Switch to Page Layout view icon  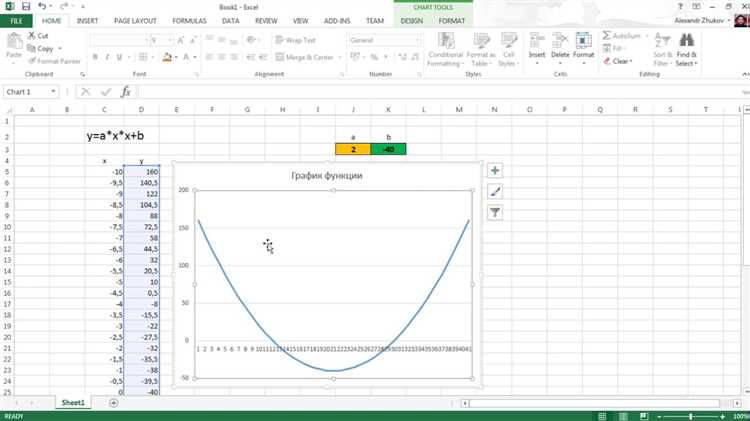[x=623, y=416]
